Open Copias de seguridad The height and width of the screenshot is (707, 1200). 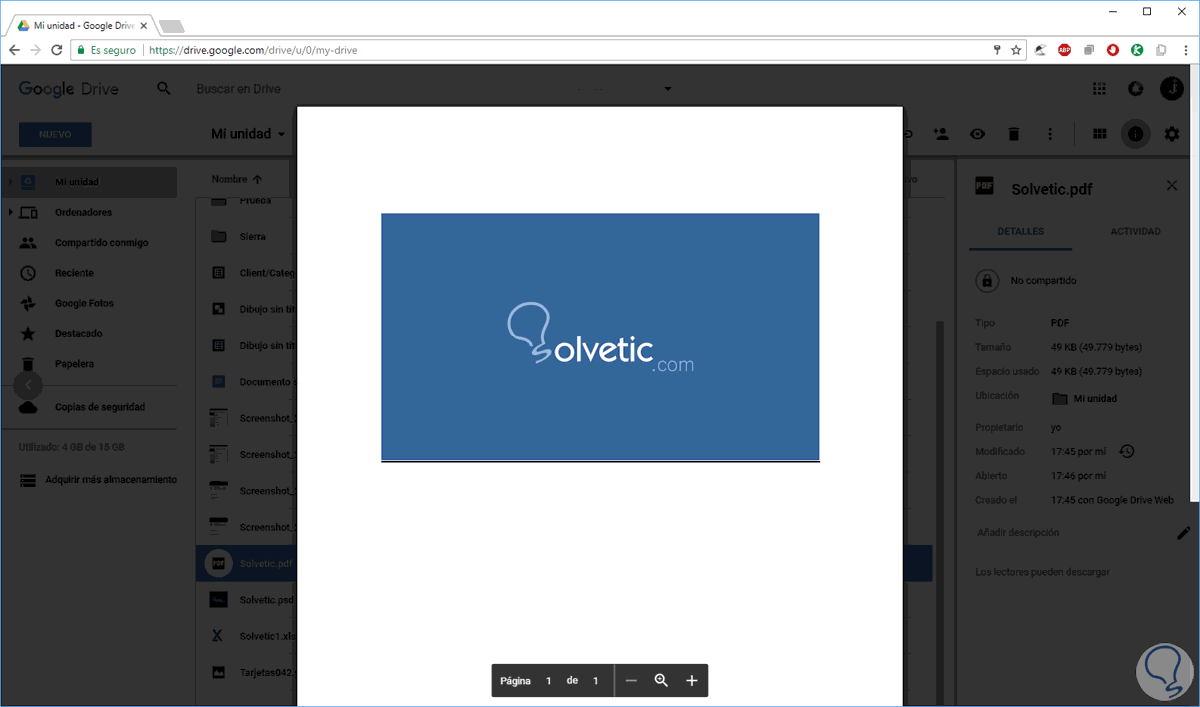(x=99, y=407)
